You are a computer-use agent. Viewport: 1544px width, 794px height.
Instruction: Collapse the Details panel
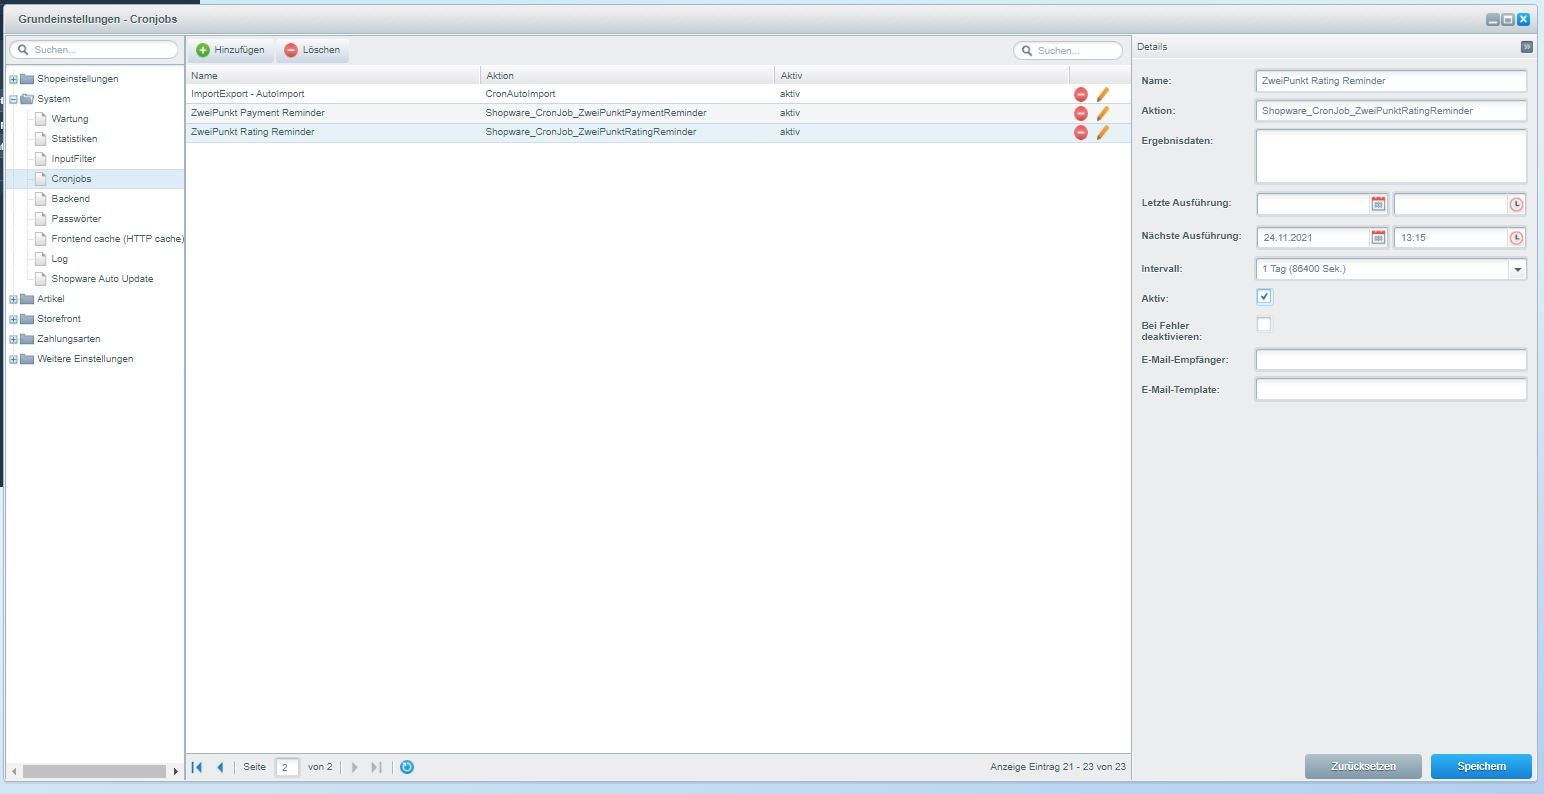pos(1527,47)
